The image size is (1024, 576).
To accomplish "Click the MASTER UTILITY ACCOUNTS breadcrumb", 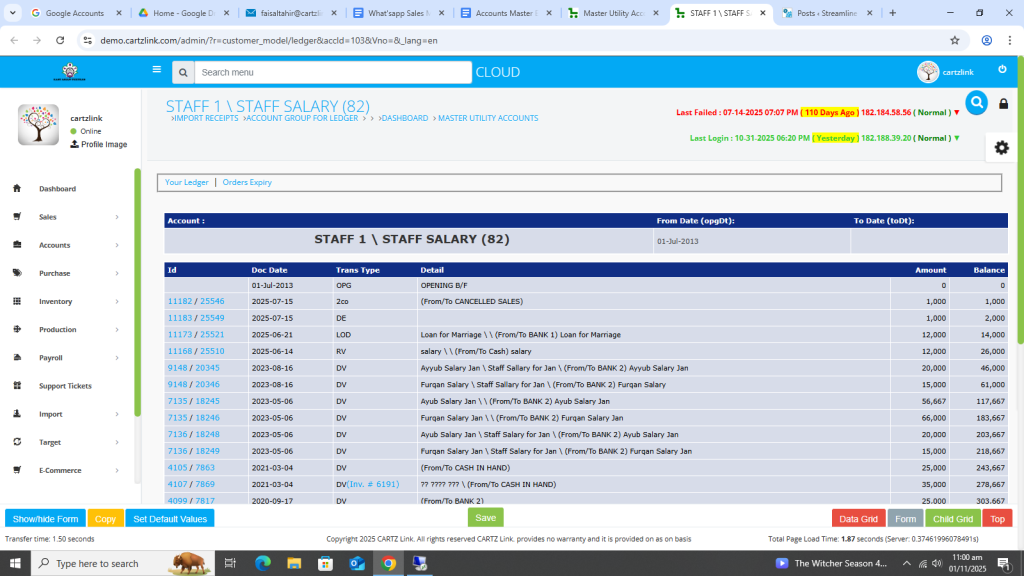I will [x=488, y=118].
